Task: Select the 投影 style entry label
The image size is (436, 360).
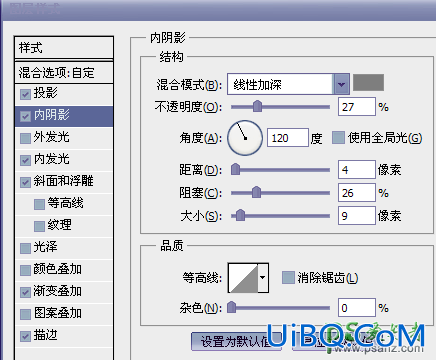Action: [46, 93]
